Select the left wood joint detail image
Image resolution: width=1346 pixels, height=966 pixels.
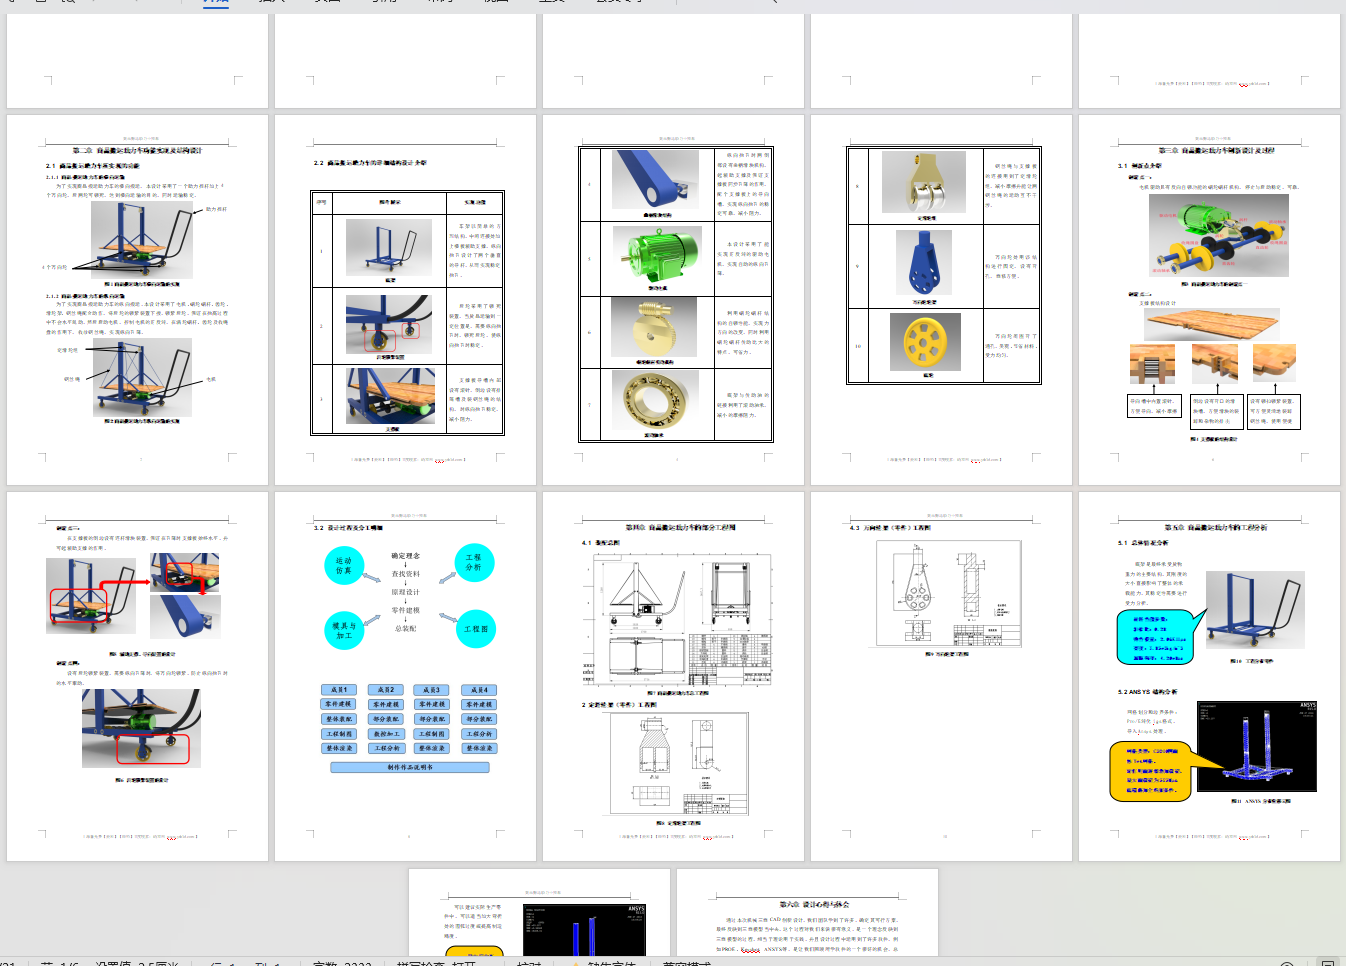pos(1152,365)
